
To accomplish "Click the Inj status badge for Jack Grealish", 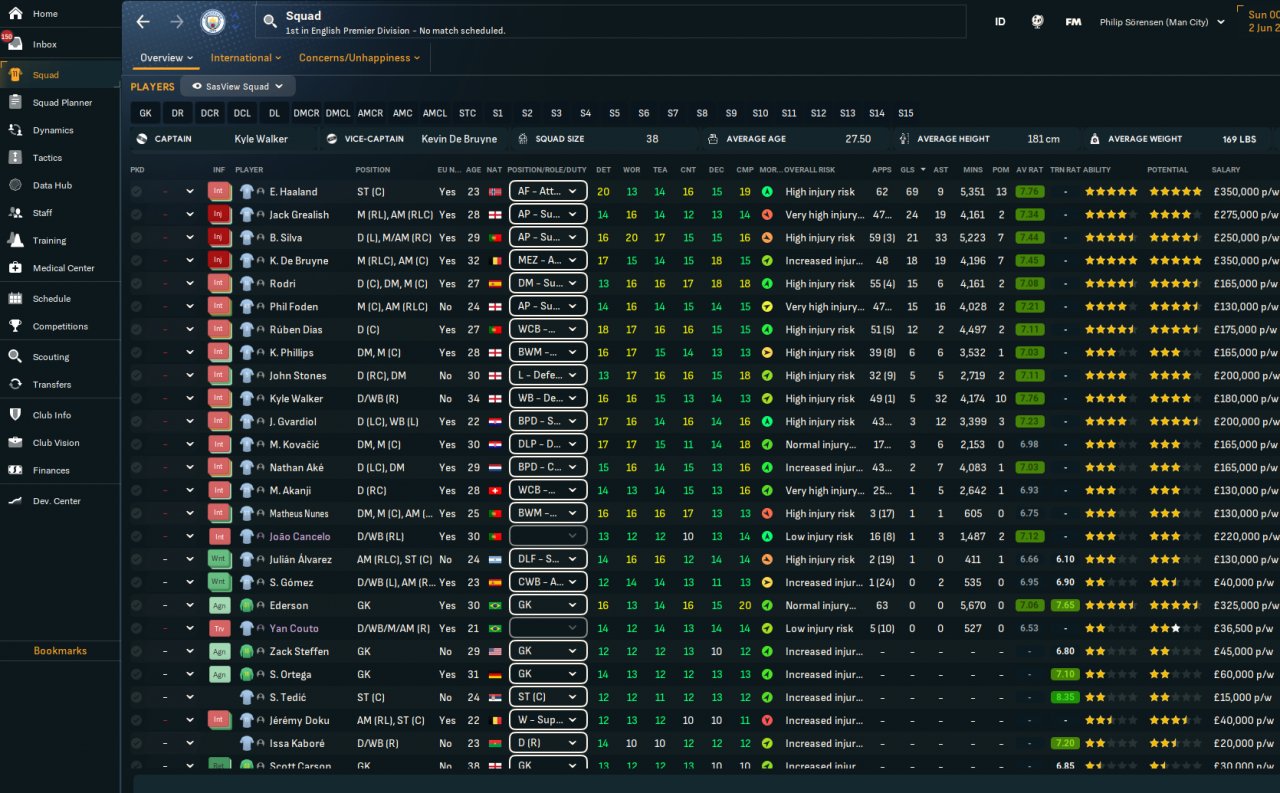I will click(219, 215).
